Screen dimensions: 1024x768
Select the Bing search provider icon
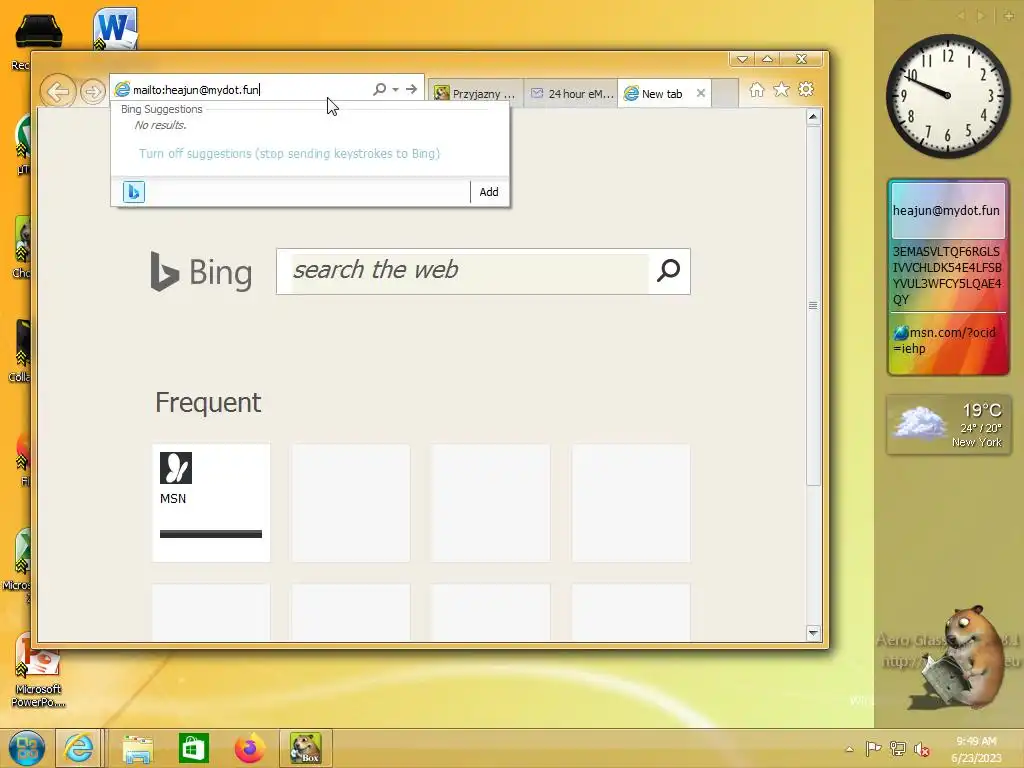pos(134,192)
